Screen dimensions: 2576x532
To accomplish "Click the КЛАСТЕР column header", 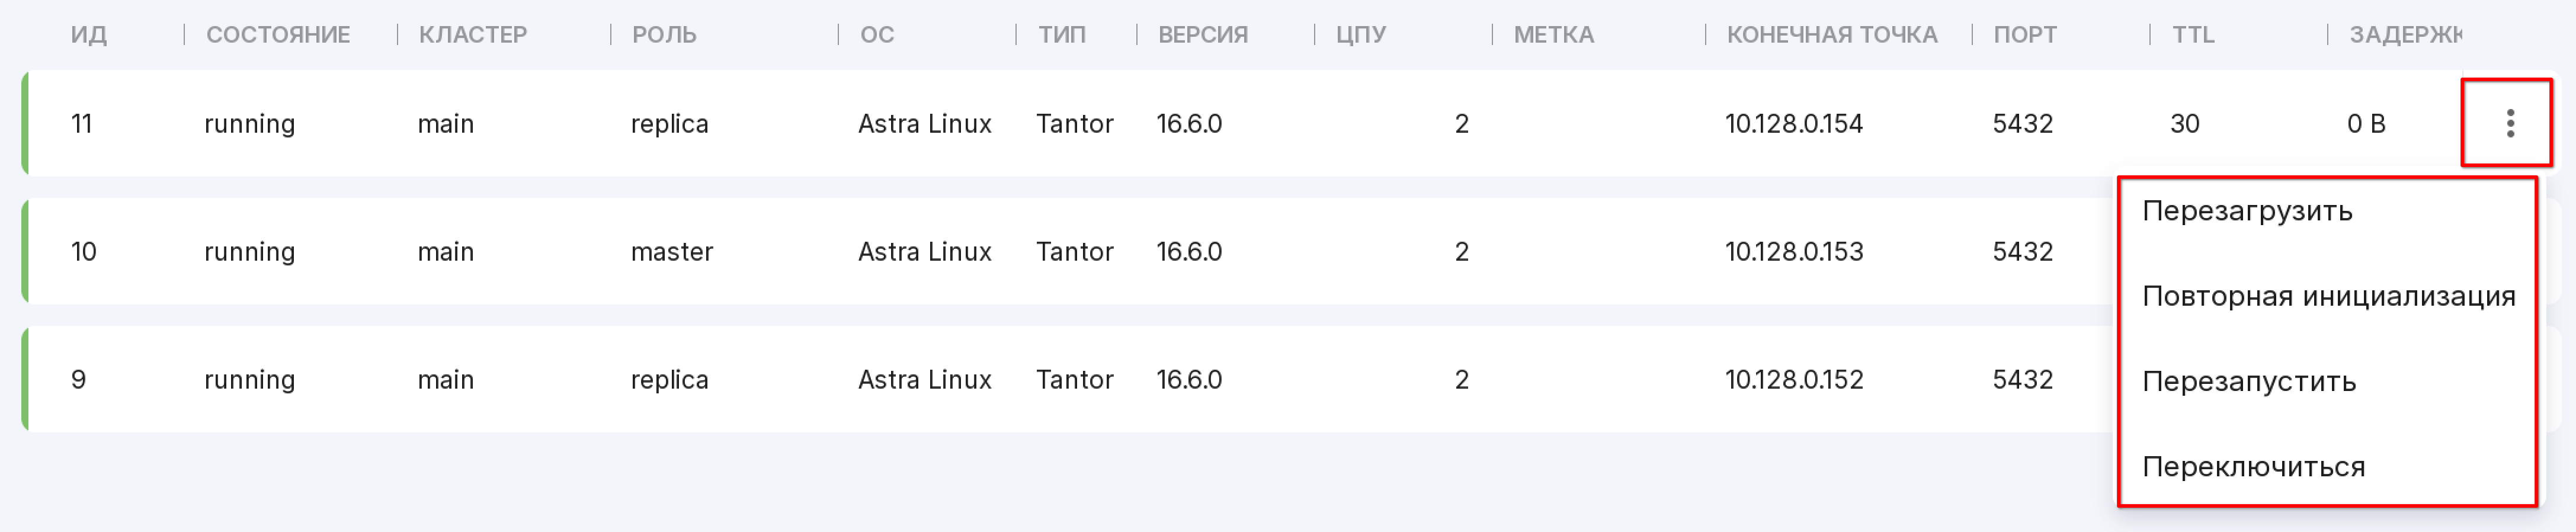I will 473,35.
